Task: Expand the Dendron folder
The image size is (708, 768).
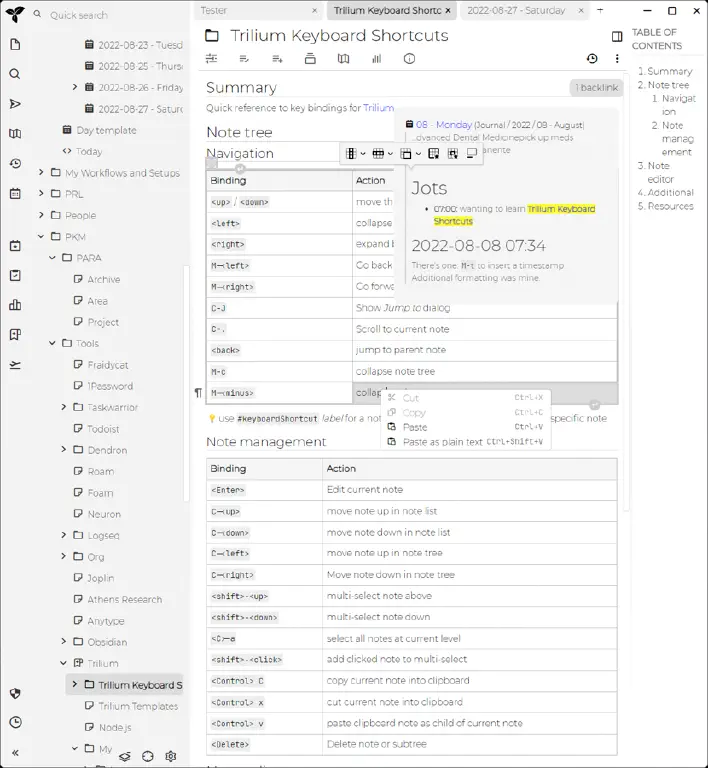Action: point(64,449)
